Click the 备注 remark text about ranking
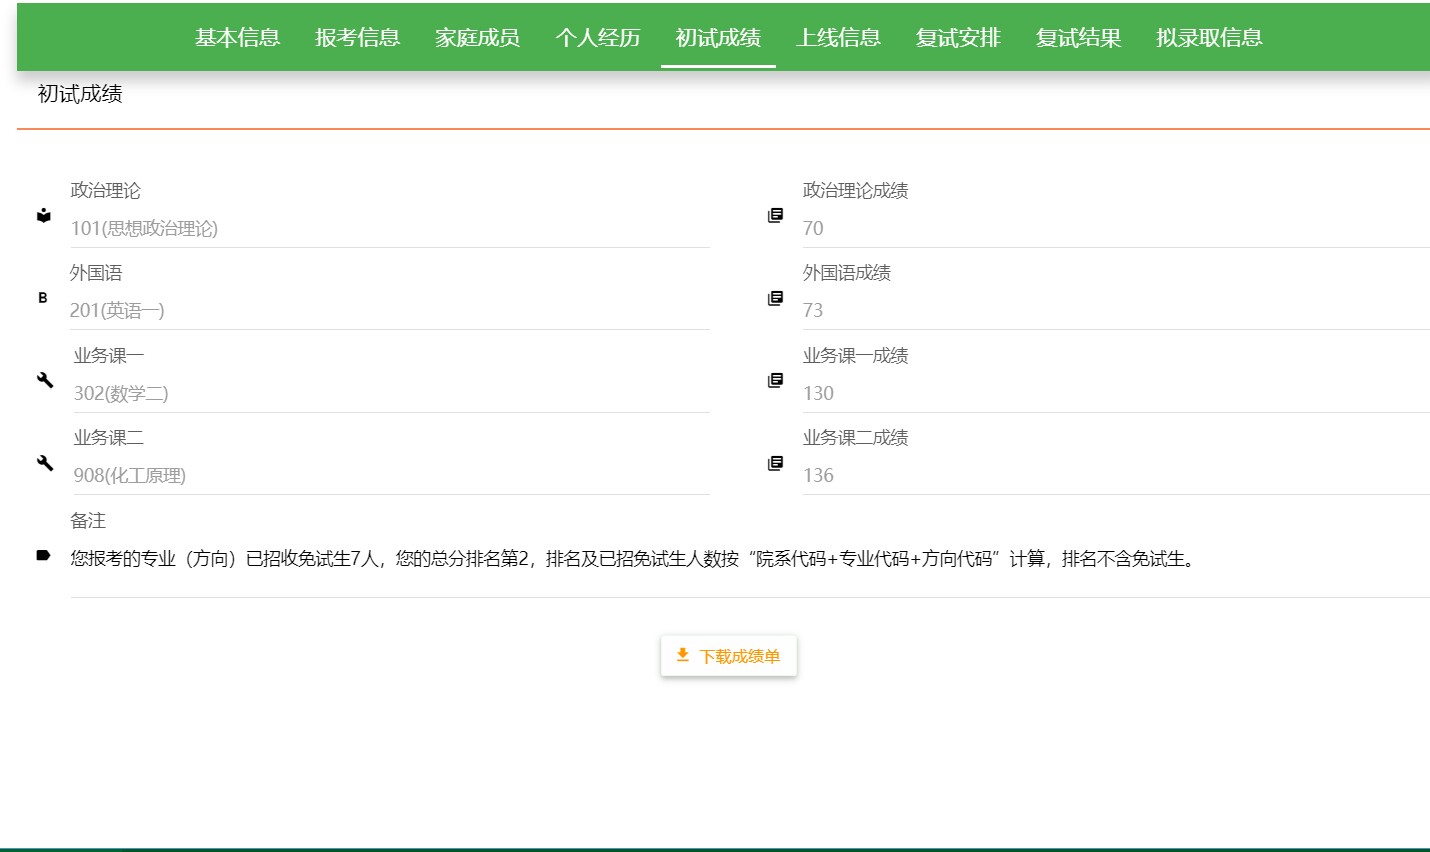The image size is (1430, 852). (634, 559)
